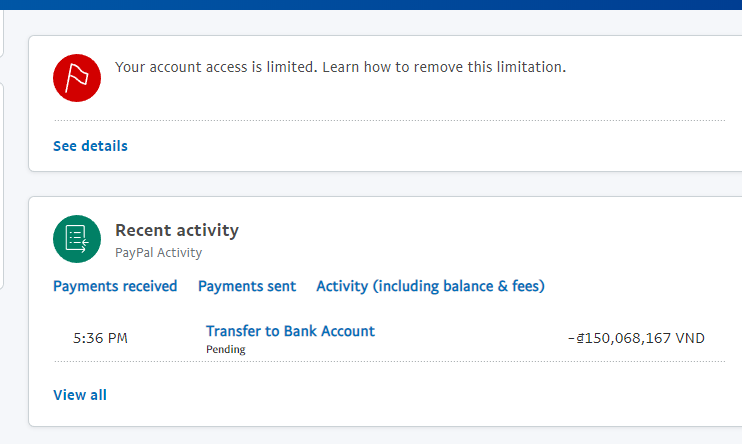The height and width of the screenshot is (444, 742).
Task: Open the See details link
Action: [90, 146]
